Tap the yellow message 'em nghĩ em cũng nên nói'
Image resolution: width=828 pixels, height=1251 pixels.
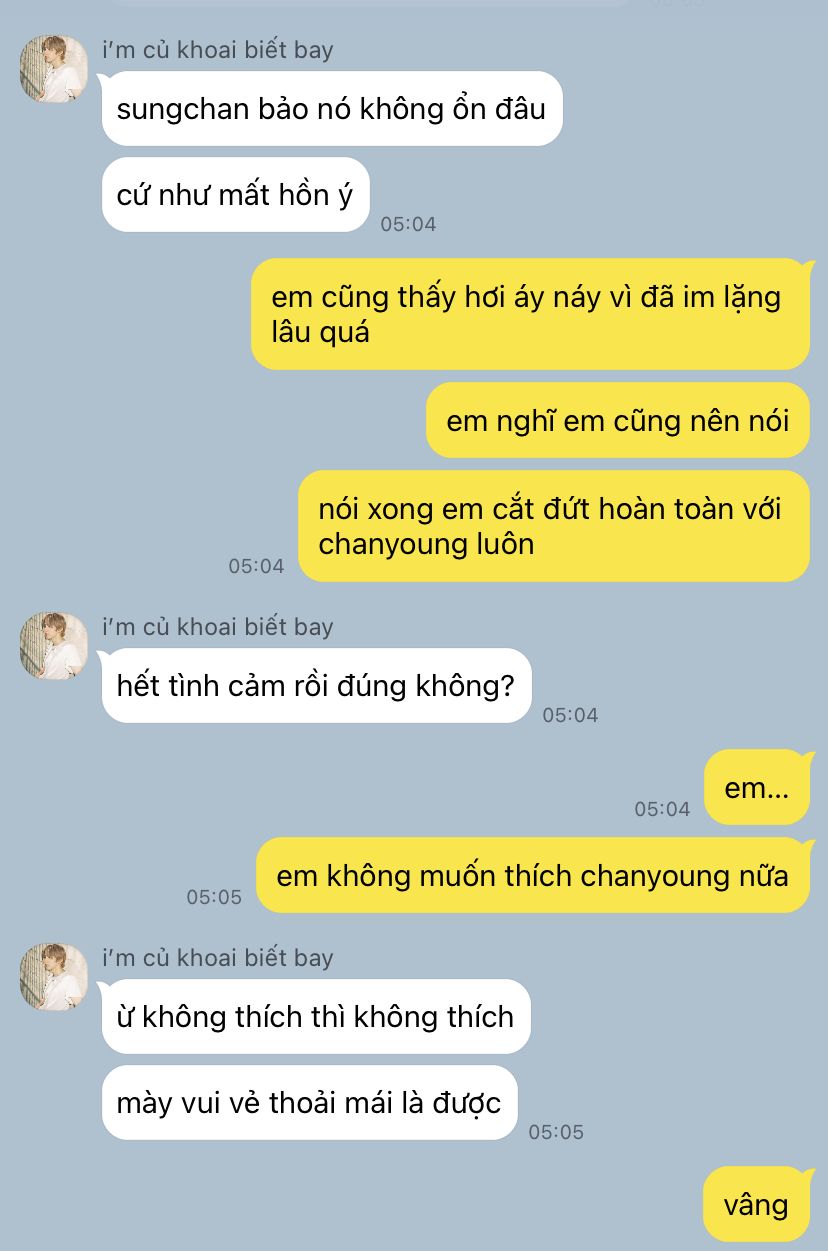pos(618,420)
